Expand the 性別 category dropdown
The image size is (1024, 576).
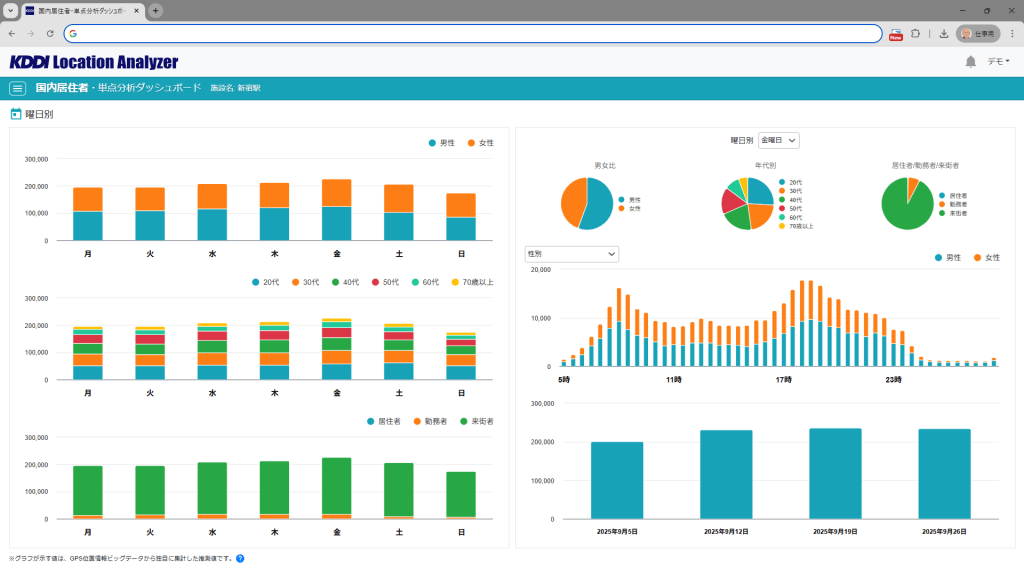(x=571, y=254)
